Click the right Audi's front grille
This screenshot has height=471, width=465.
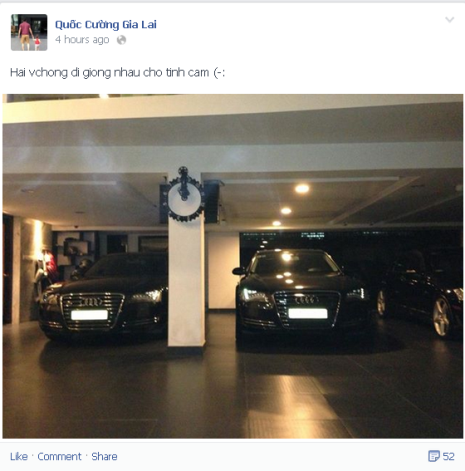coord(307,309)
